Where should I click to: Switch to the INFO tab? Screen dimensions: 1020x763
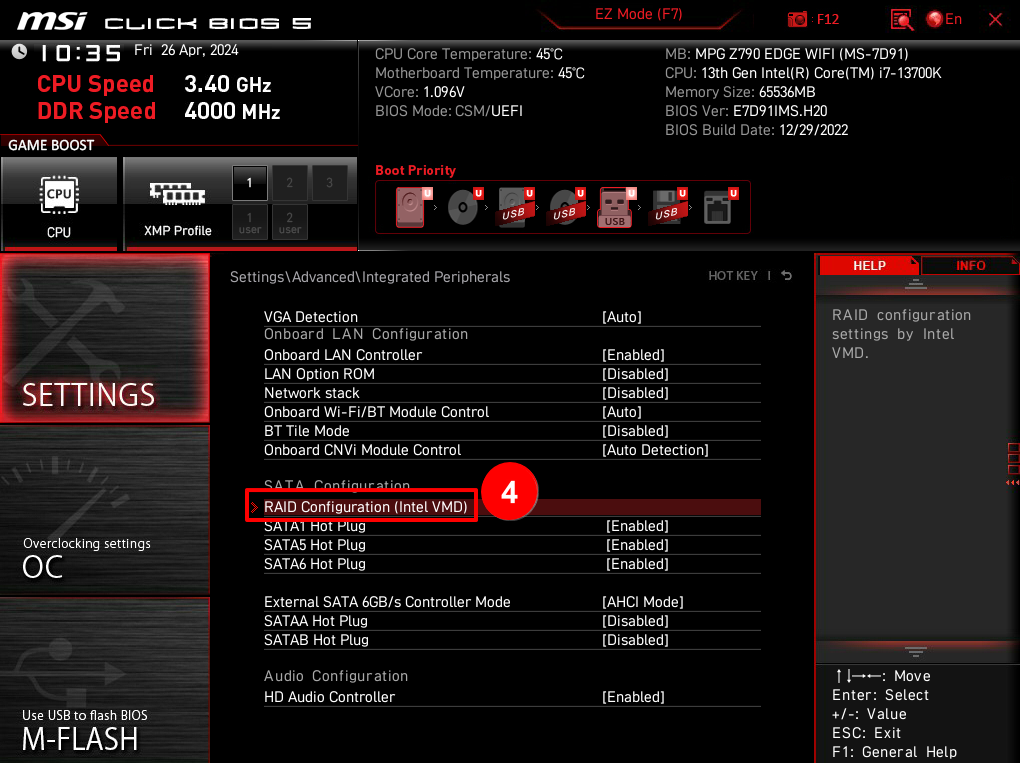click(969, 265)
